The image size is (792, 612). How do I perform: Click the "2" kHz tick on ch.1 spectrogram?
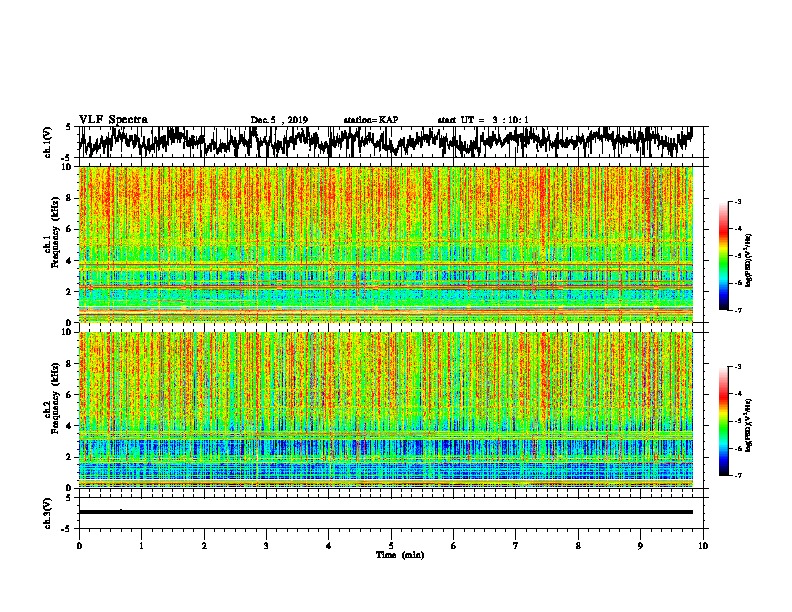(70, 291)
